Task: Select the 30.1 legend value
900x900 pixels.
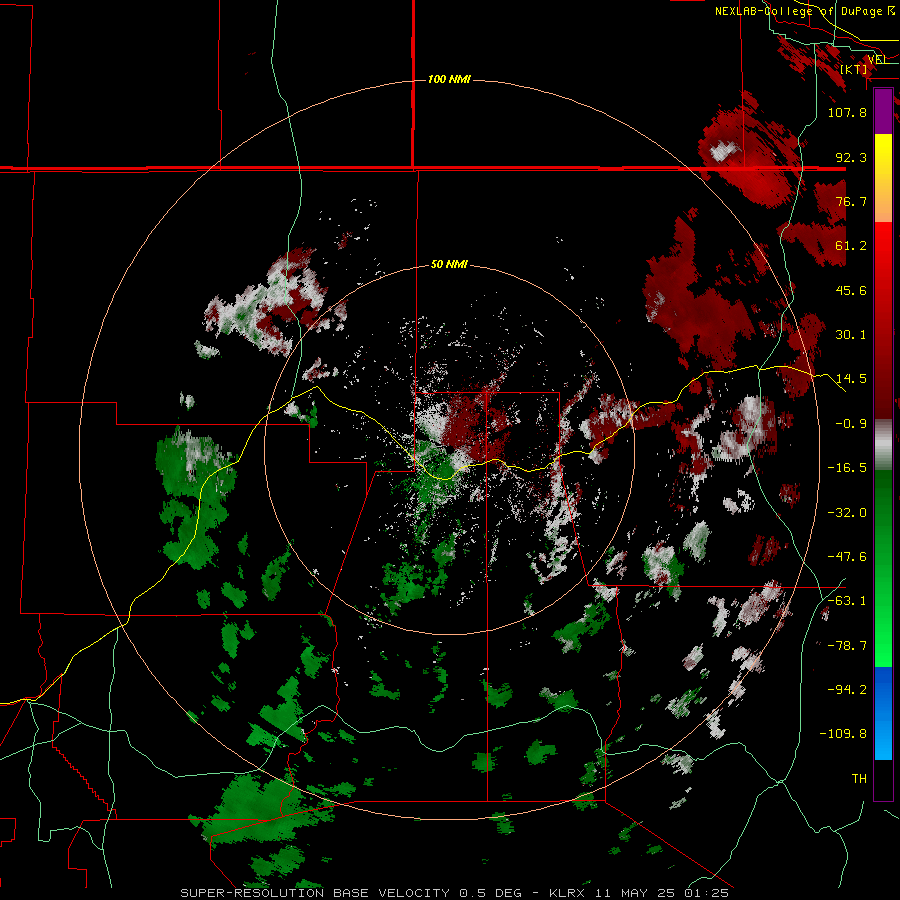Action: coord(851,335)
